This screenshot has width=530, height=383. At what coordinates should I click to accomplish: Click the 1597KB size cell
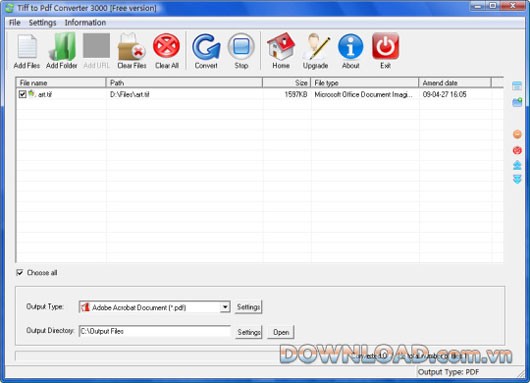296,94
